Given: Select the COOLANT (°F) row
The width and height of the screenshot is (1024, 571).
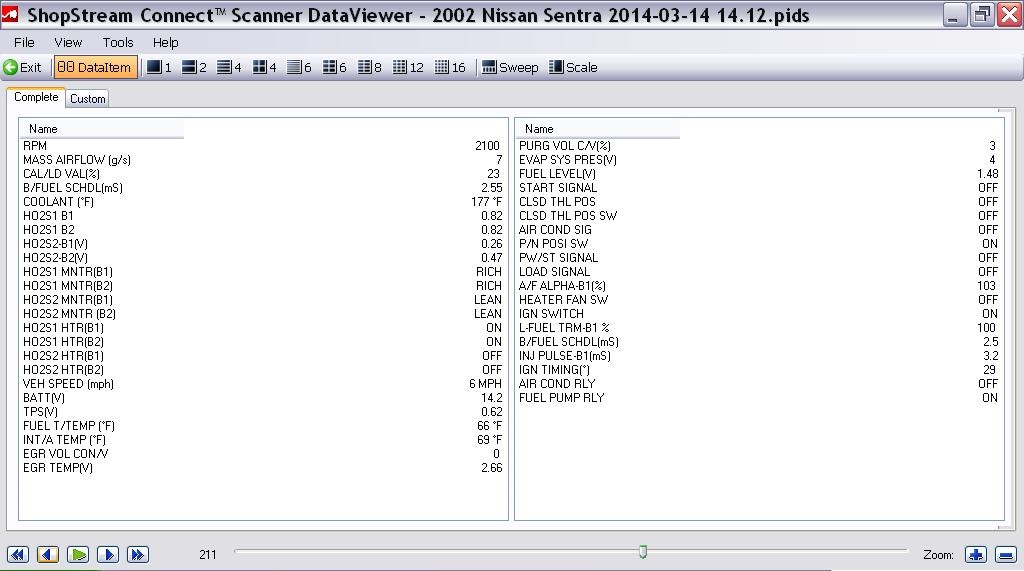Looking at the screenshot, I should point(263,202).
